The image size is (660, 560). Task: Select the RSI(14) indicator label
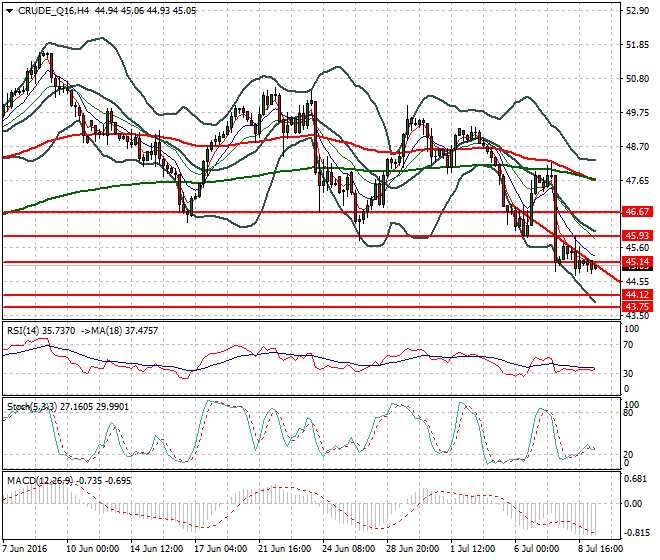pyautogui.click(x=23, y=331)
